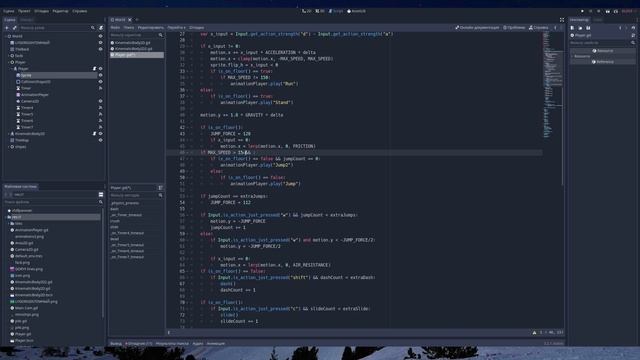Attach a script using the scene dock script icon
Screen dimensions: 640x360
[101, 28]
